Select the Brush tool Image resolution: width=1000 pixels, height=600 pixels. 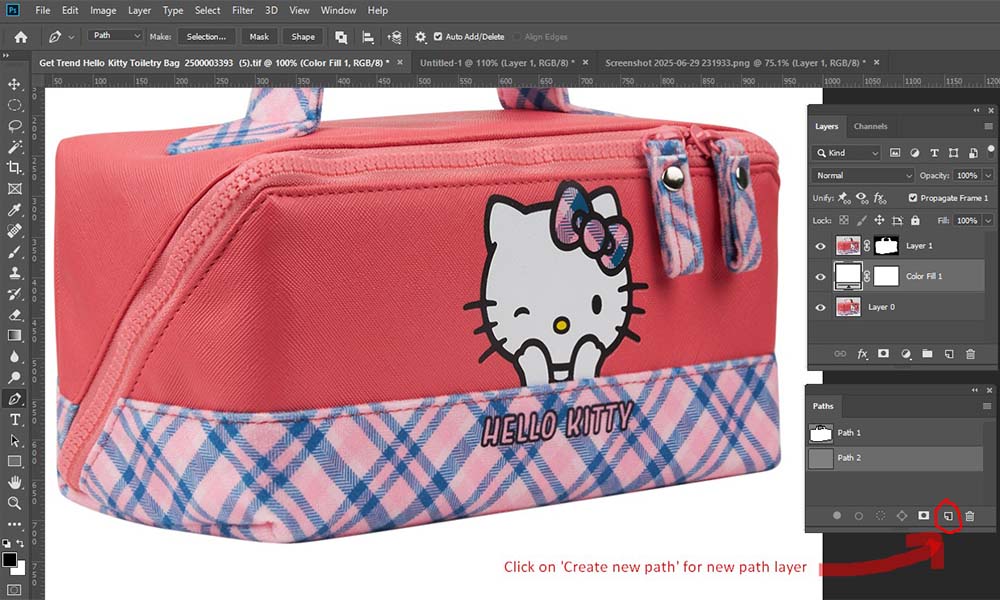[14, 252]
